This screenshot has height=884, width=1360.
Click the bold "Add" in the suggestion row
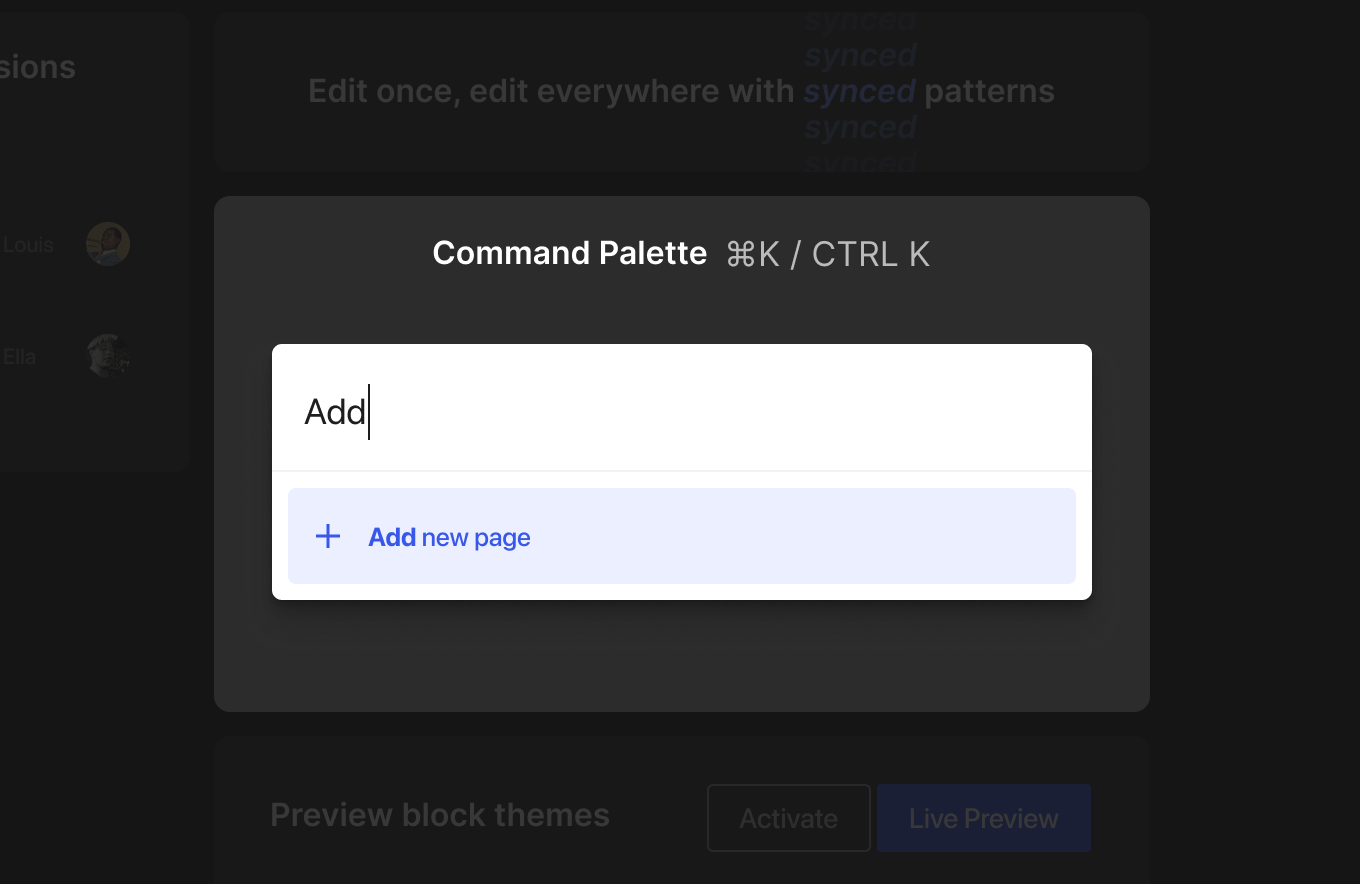click(392, 537)
